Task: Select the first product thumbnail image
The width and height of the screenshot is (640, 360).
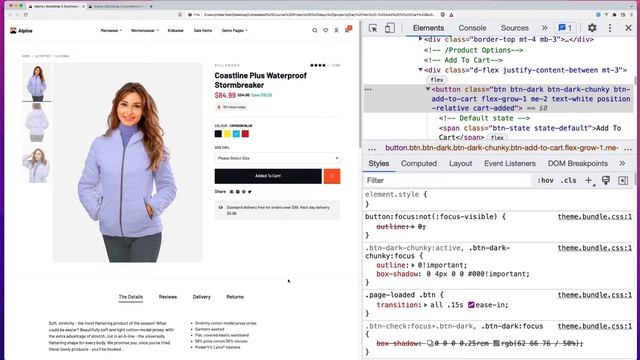Action: (x=37, y=81)
